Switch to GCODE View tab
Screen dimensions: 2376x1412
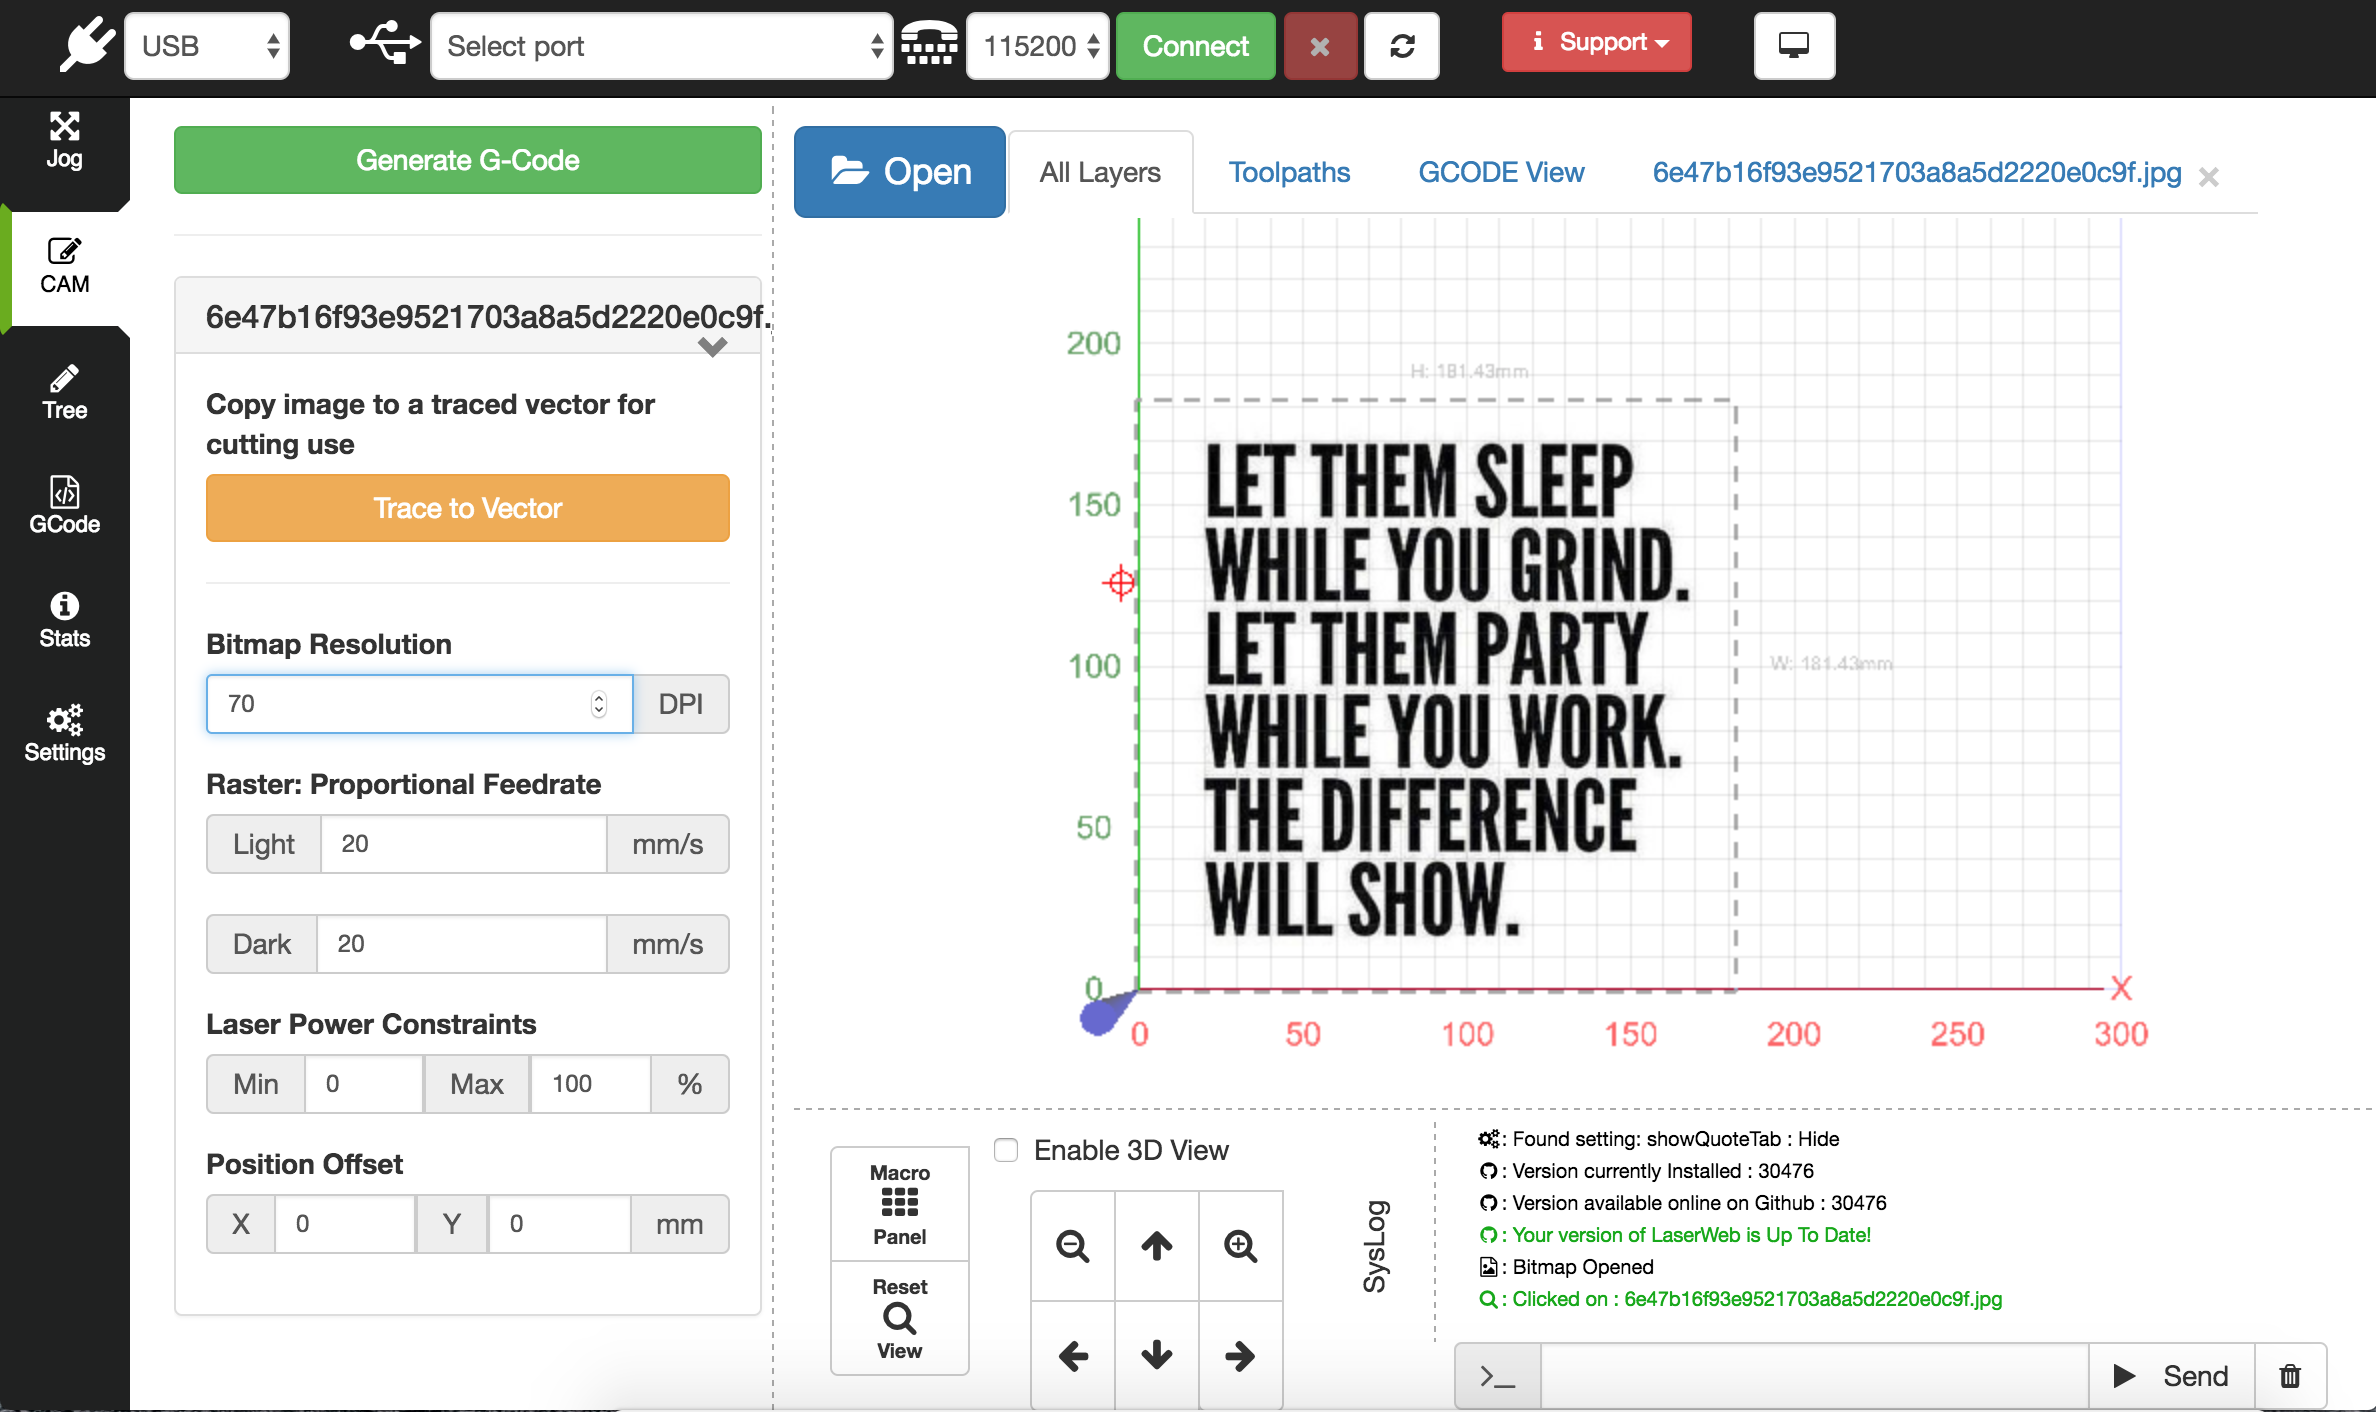point(1499,171)
